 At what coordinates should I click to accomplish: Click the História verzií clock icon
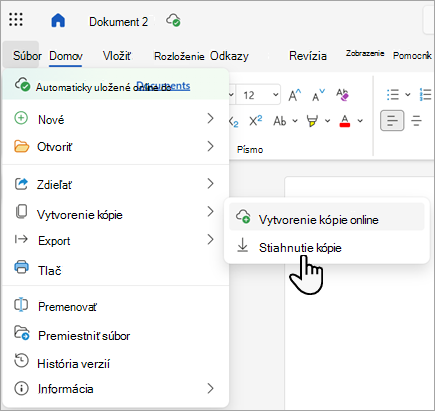click(21, 361)
